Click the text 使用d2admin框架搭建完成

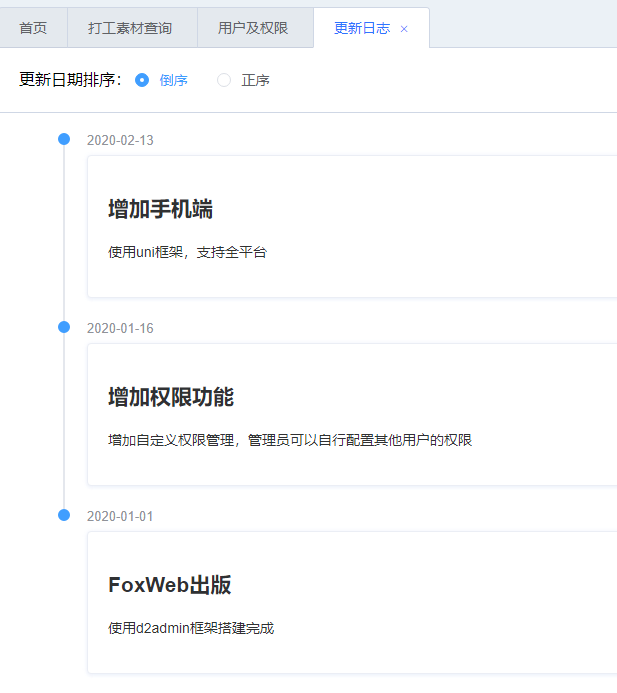(x=191, y=628)
